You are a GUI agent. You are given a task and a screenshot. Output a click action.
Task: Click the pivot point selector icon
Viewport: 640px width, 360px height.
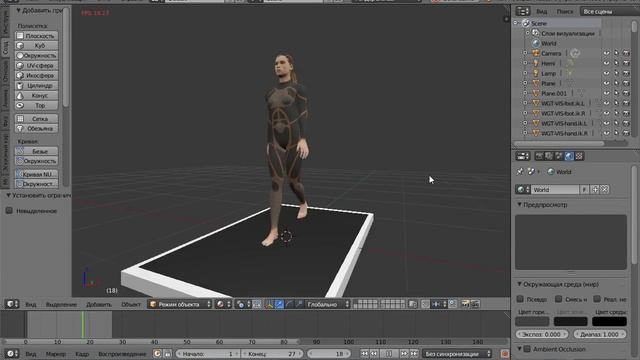[x=243, y=304]
